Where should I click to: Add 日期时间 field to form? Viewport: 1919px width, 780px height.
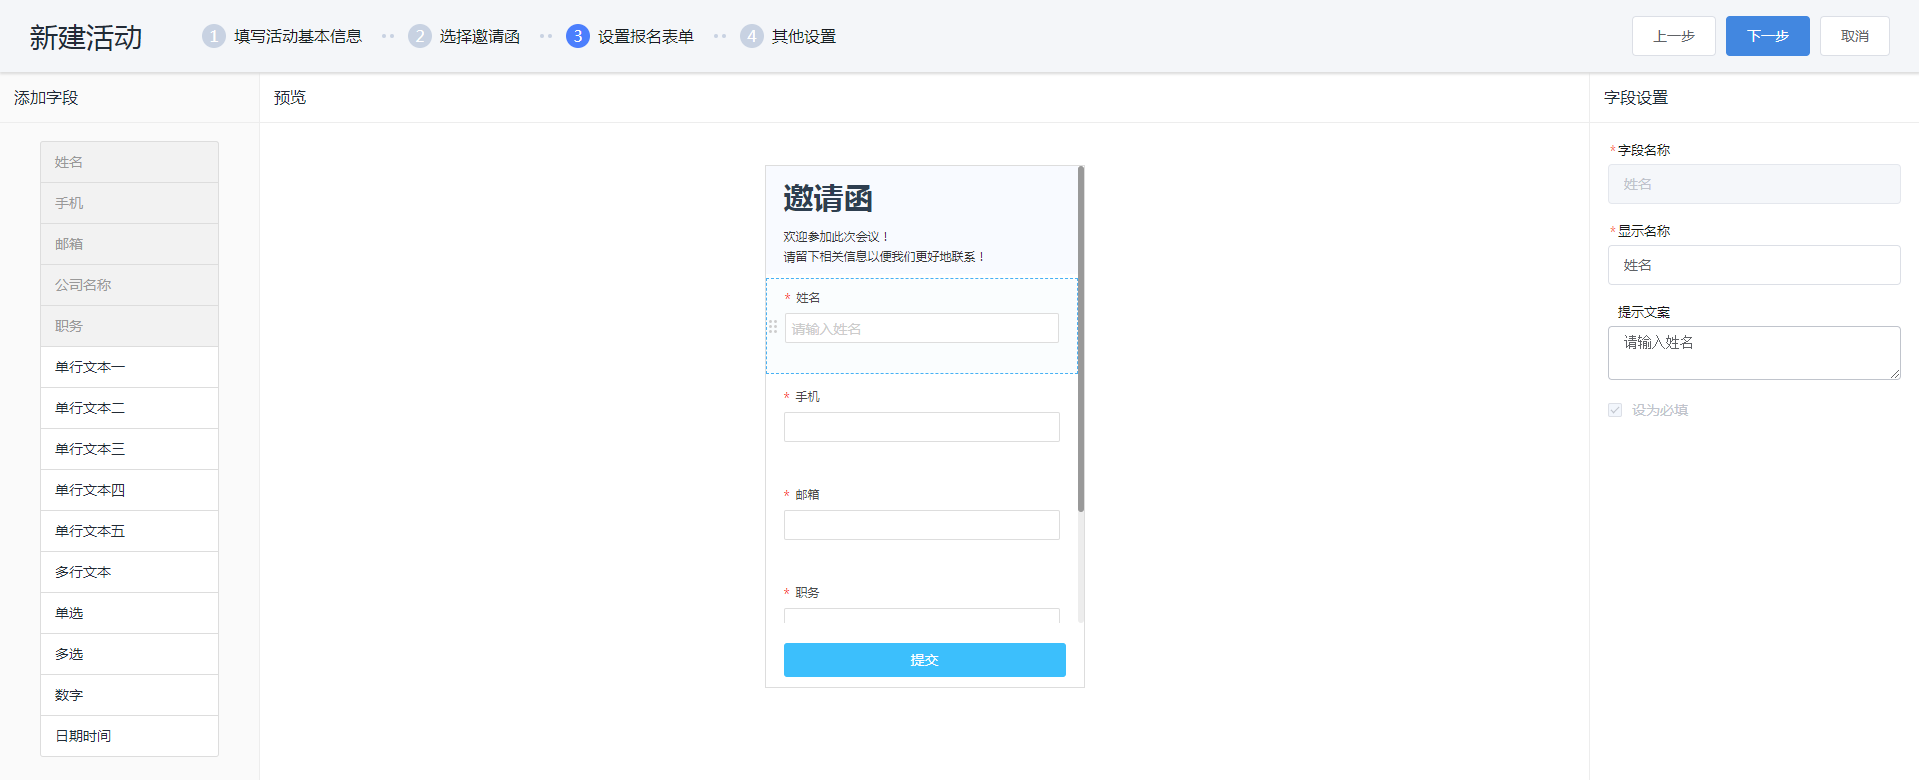click(x=129, y=736)
